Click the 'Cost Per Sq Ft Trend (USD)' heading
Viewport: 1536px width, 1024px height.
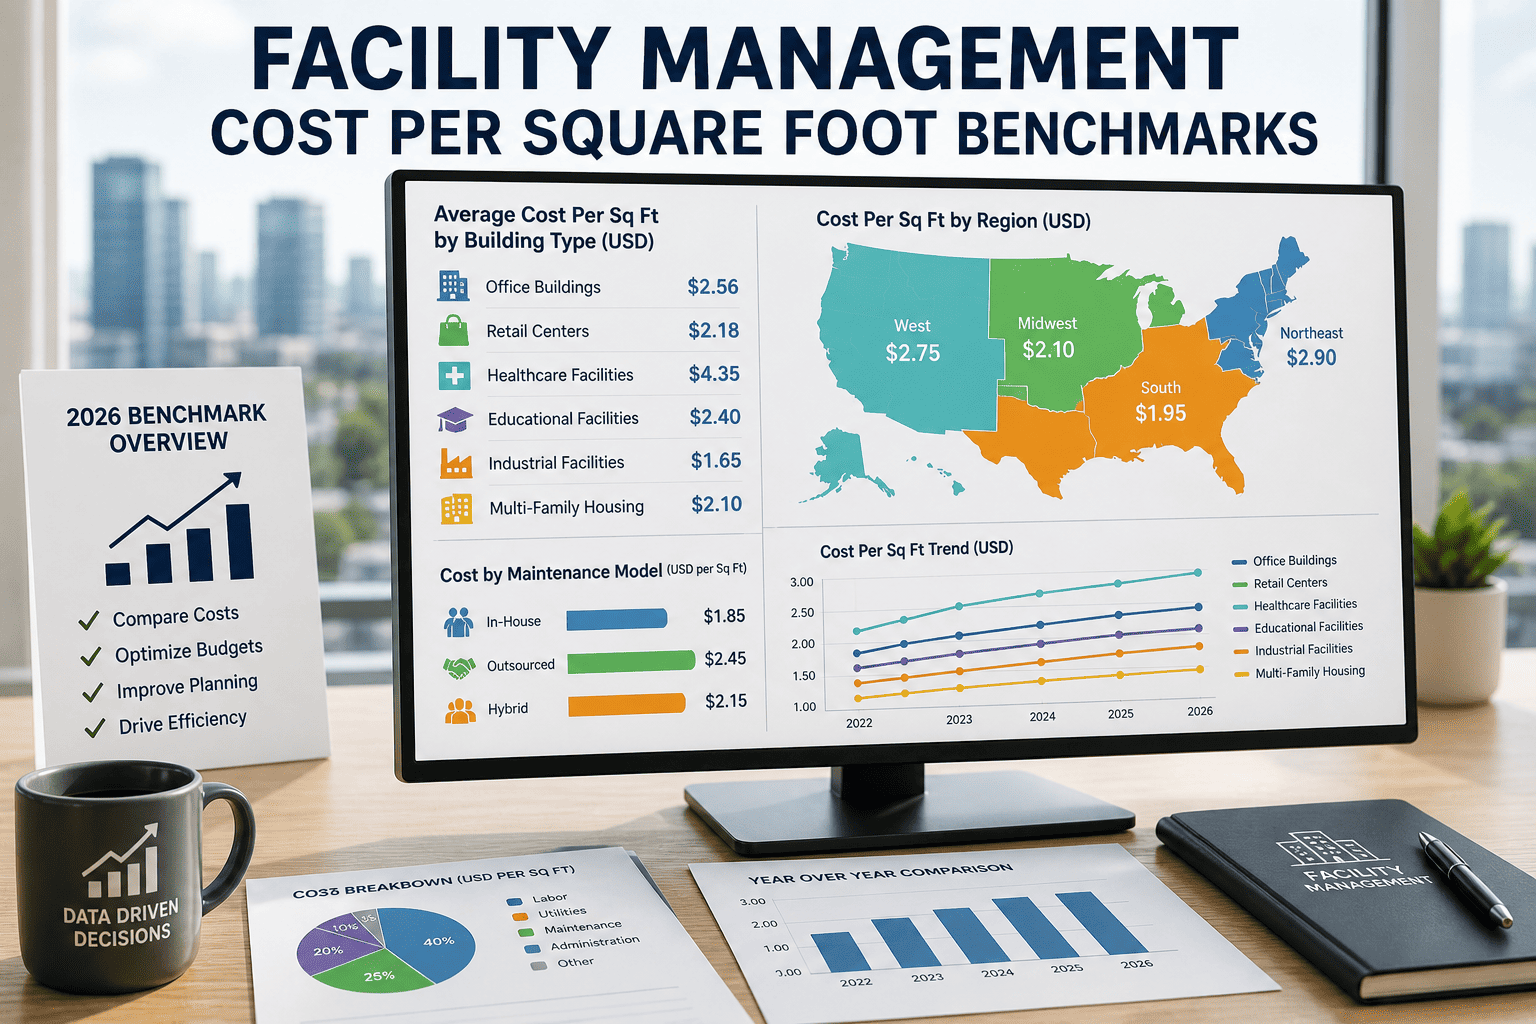[x=916, y=550]
